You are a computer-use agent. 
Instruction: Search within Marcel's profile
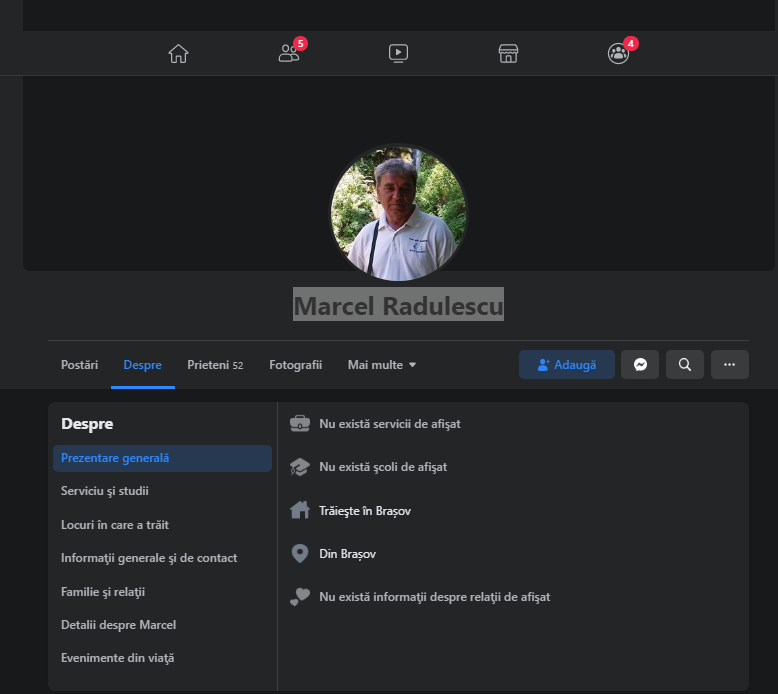point(685,365)
